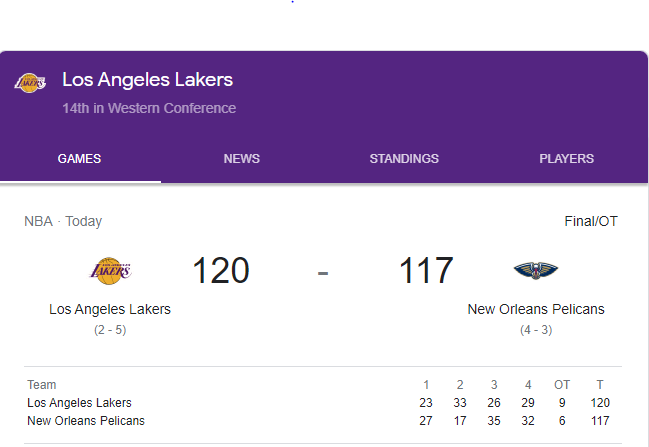Click Los Angeles Lakers row in table
This screenshot has width=649, height=447.
coord(79,403)
